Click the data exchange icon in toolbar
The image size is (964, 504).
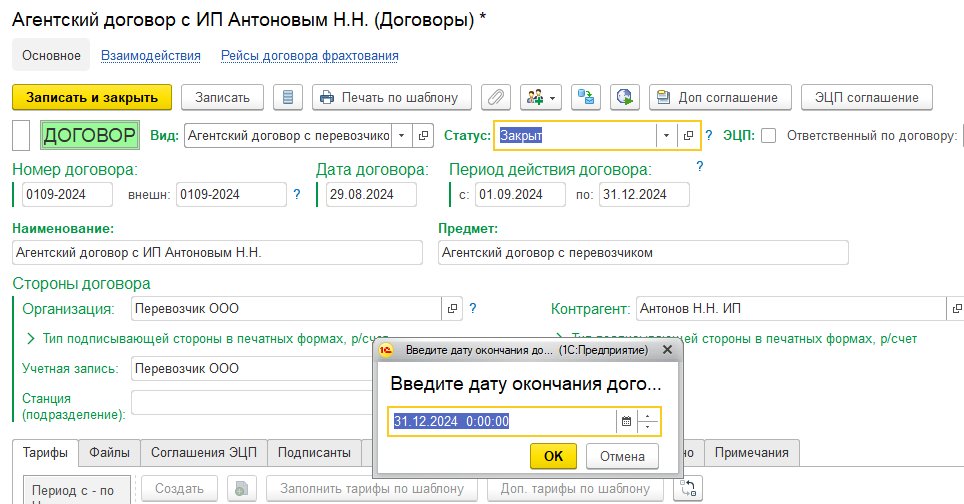pos(586,97)
